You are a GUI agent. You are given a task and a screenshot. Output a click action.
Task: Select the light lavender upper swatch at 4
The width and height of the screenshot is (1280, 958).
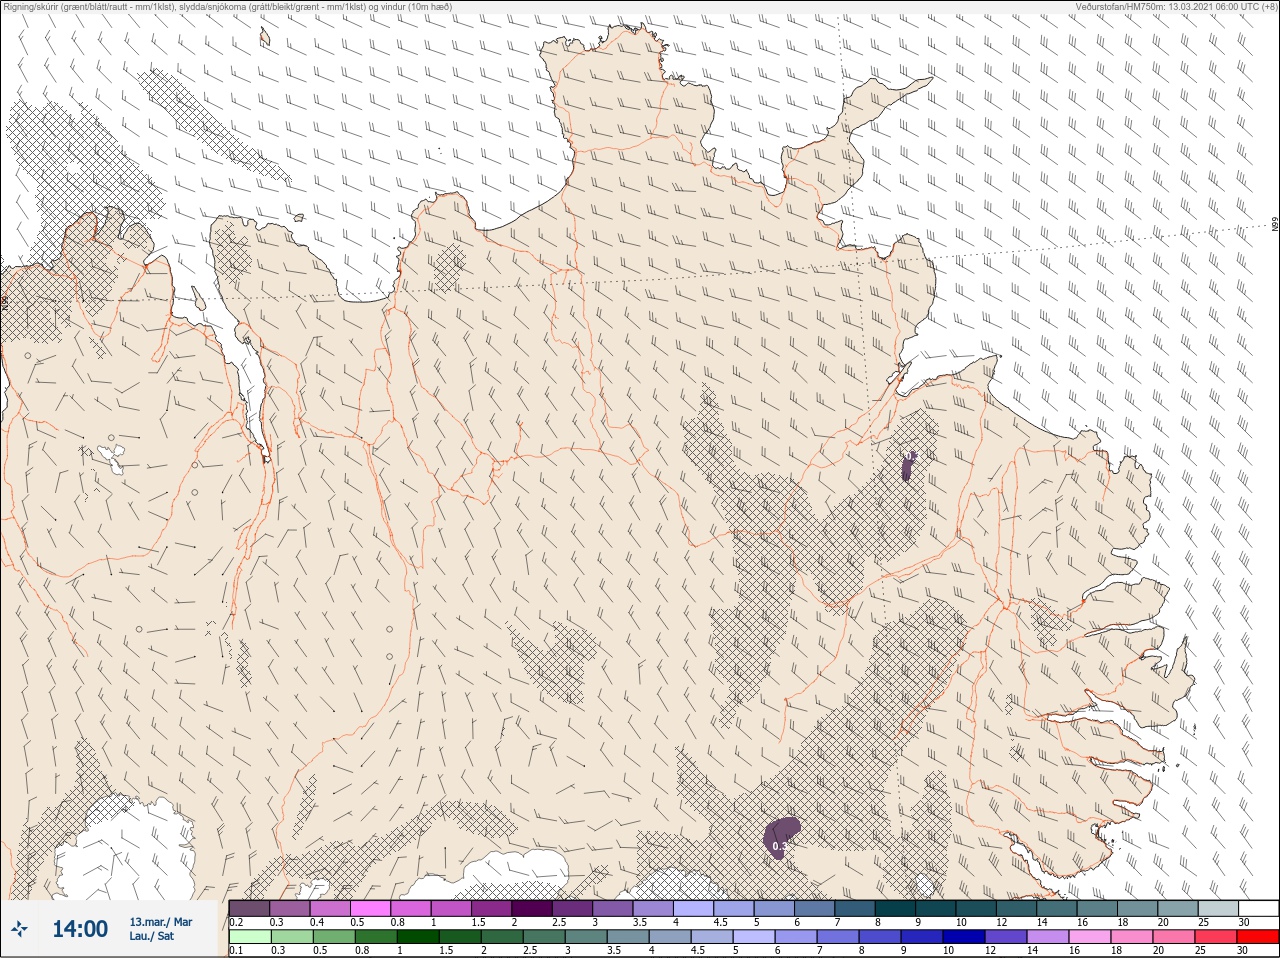pos(693,909)
